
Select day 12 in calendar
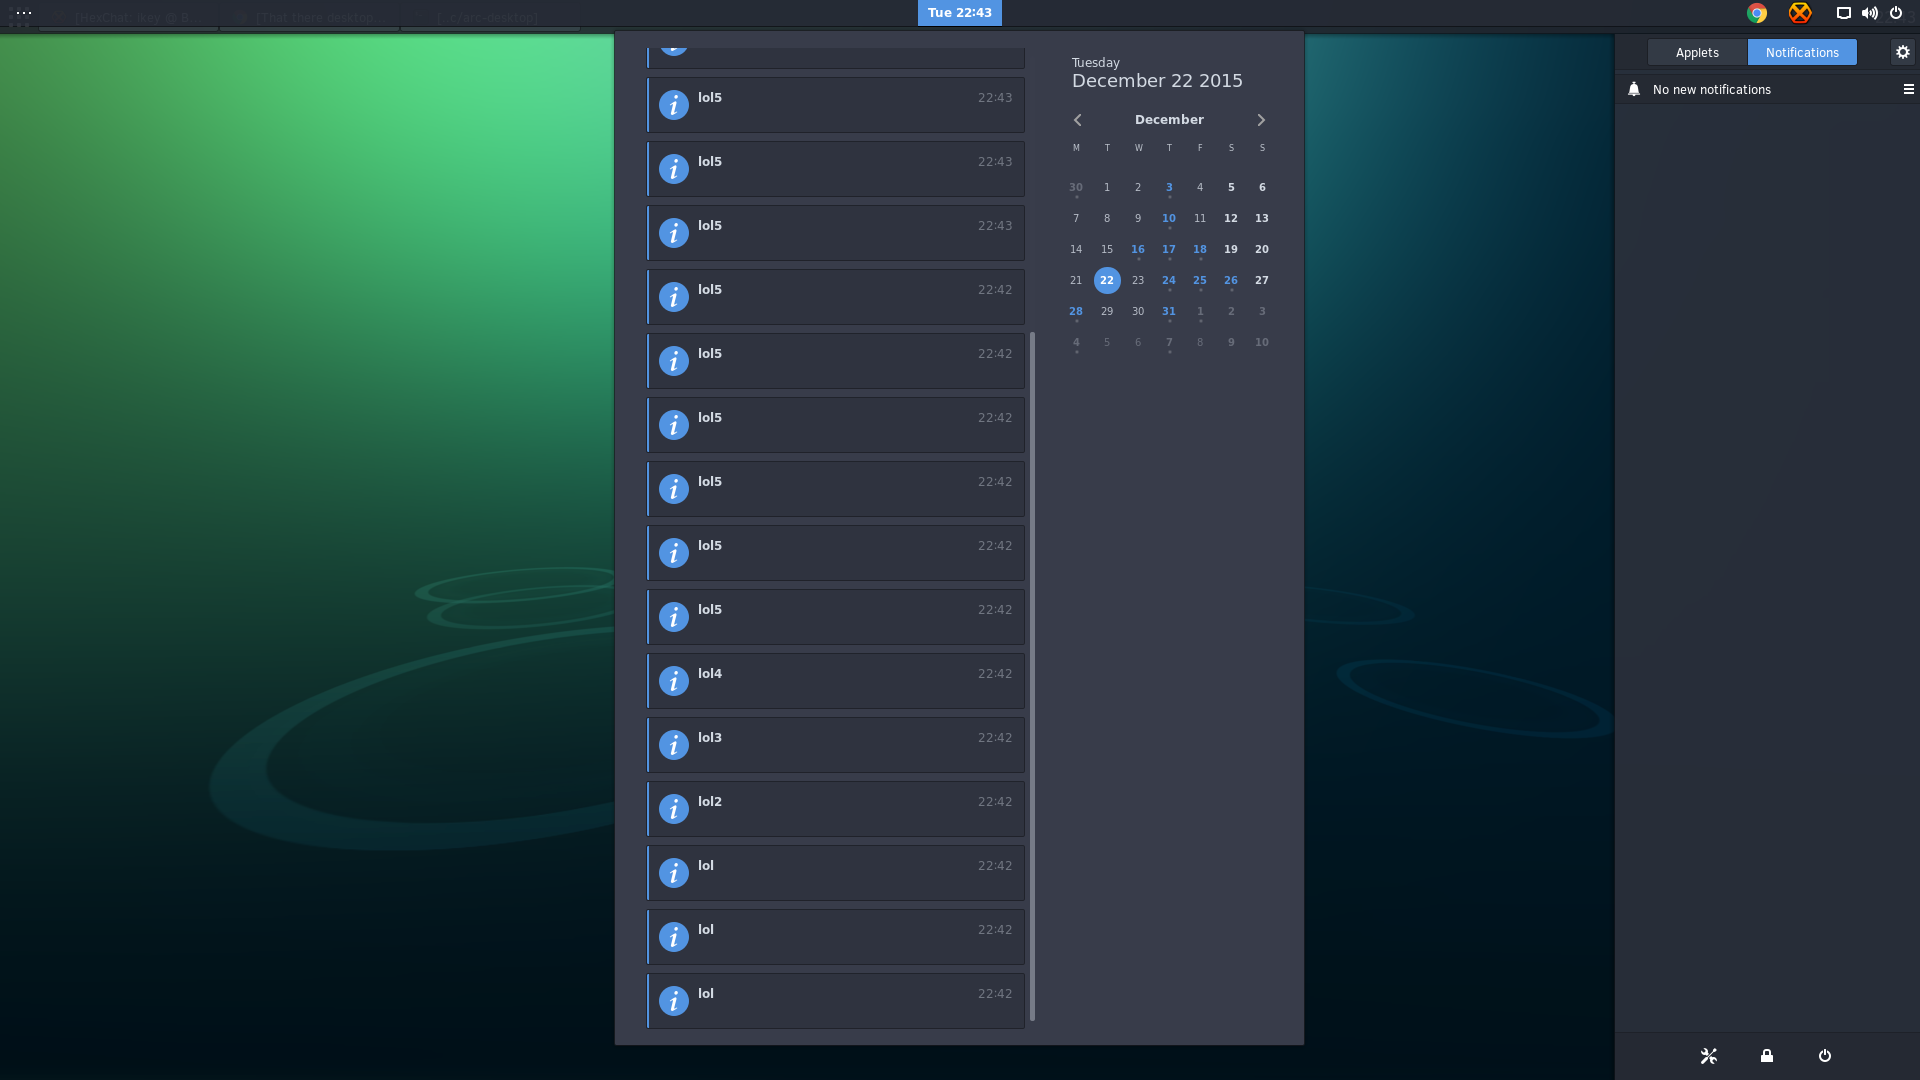coord(1231,218)
